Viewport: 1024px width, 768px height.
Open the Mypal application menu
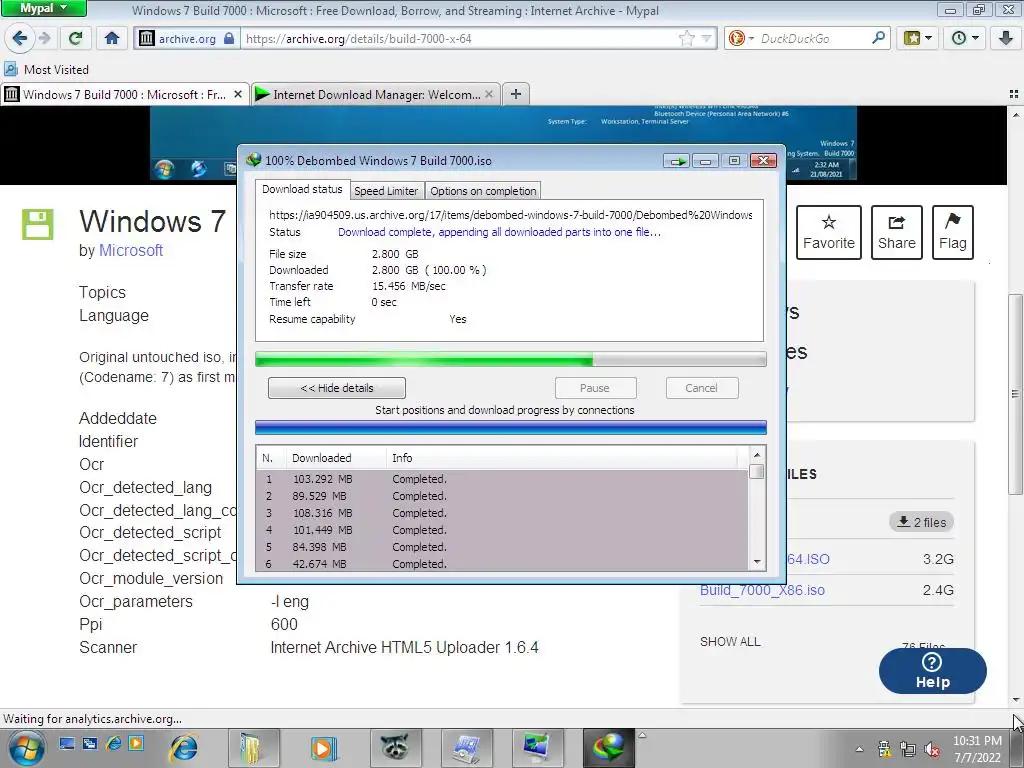pos(43,8)
